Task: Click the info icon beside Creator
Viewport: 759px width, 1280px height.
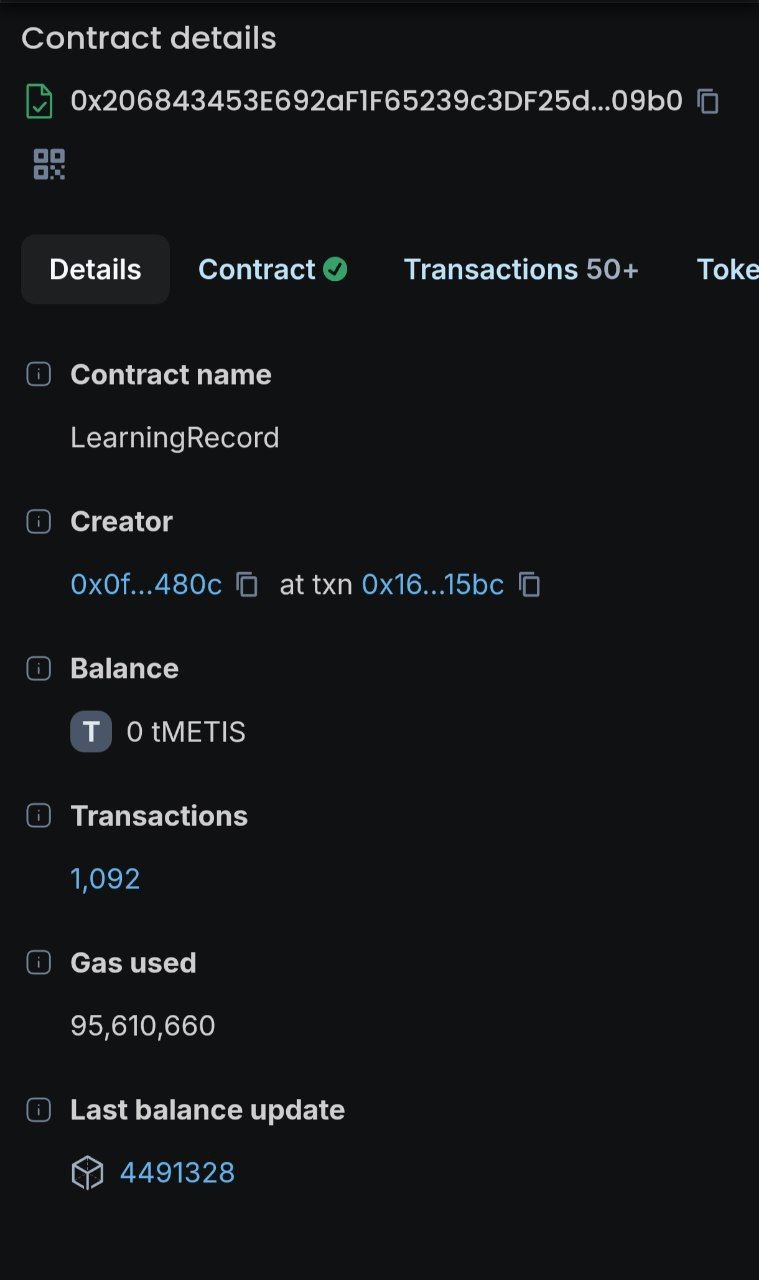Action: point(38,522)
